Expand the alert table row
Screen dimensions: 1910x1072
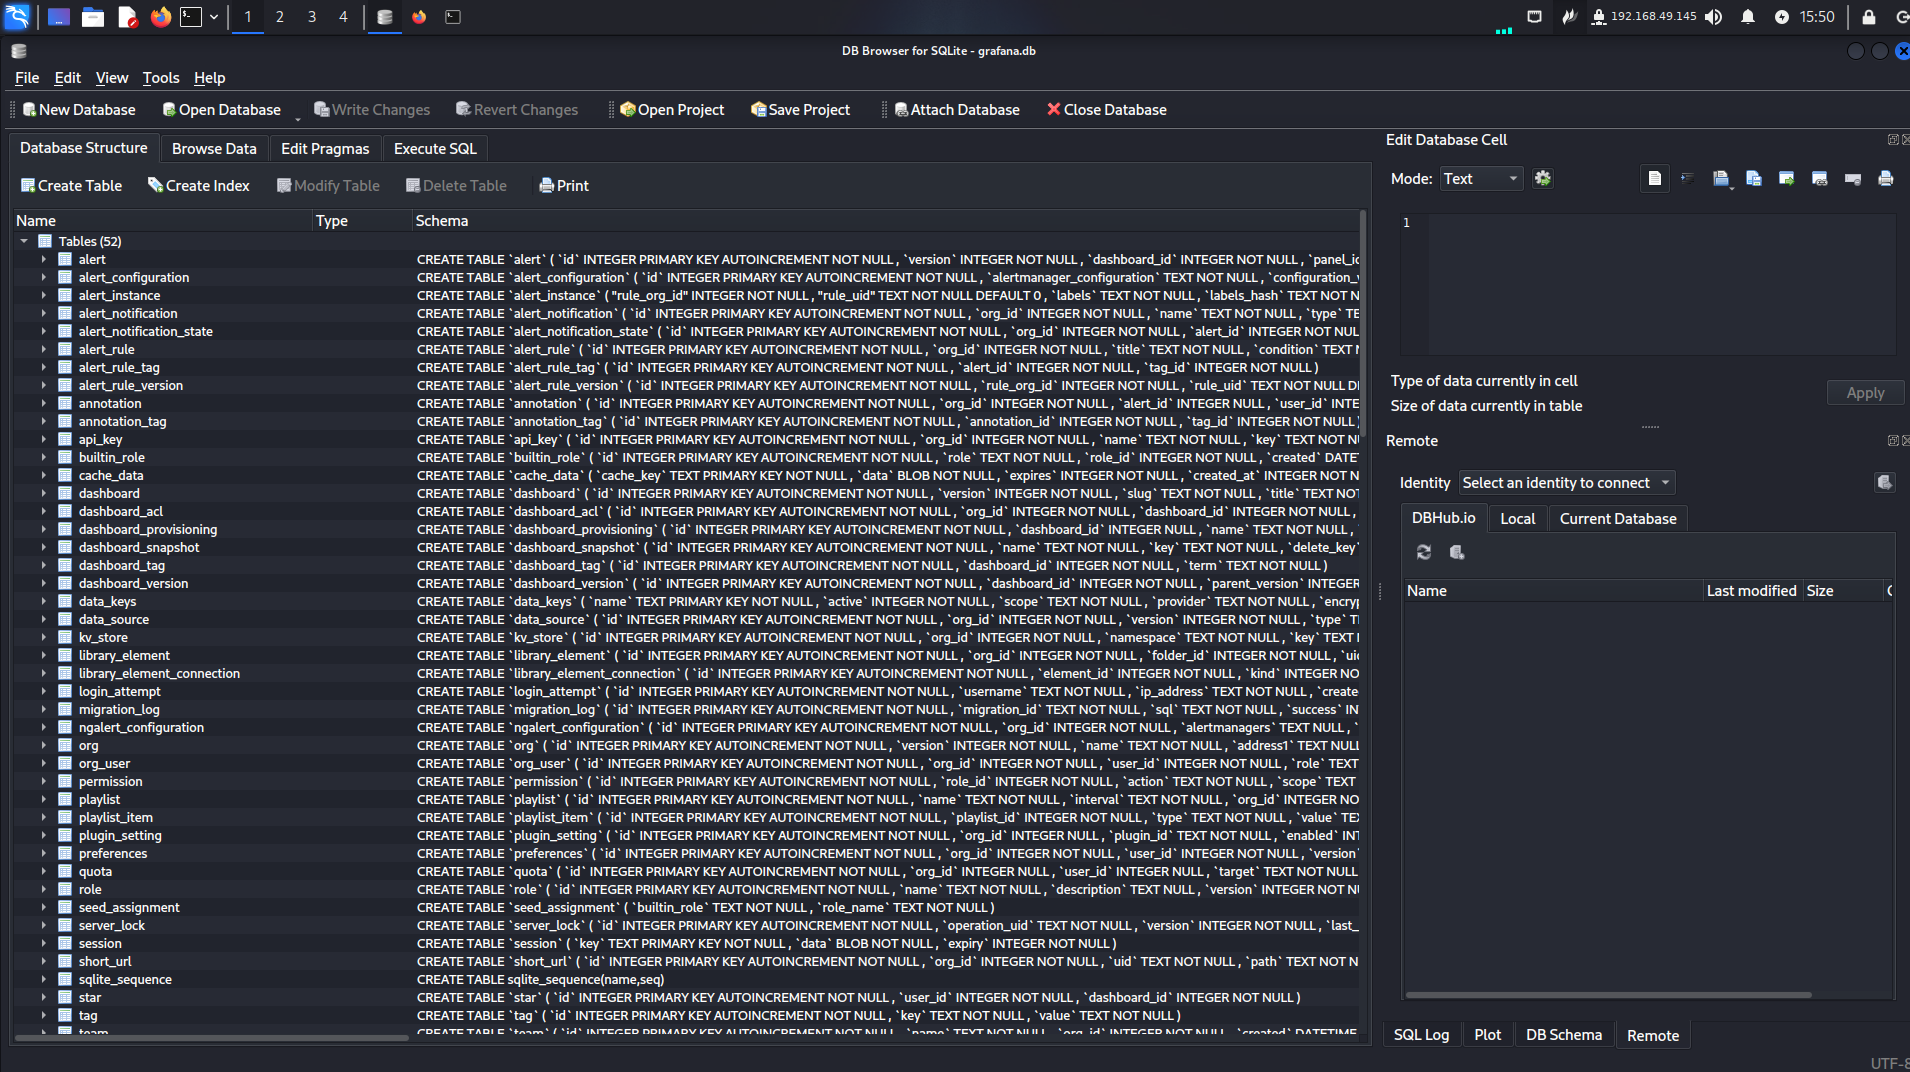click(44, 259)
